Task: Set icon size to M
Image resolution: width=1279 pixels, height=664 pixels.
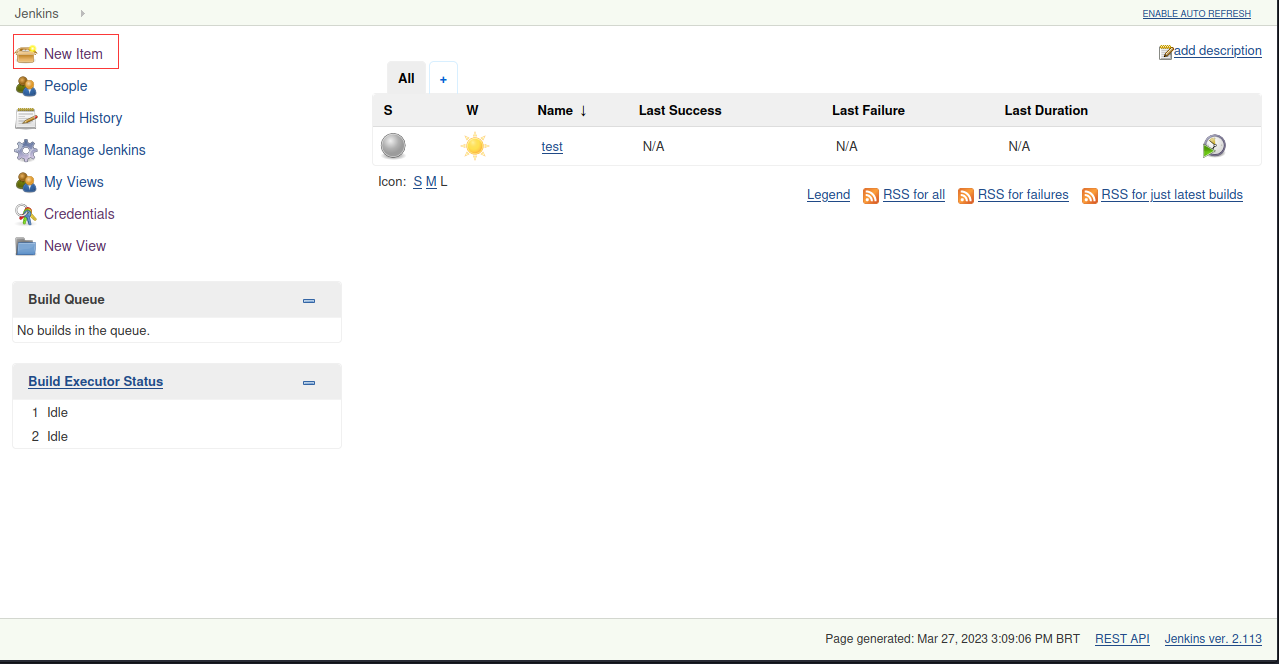Action: [x=431, y=181]
